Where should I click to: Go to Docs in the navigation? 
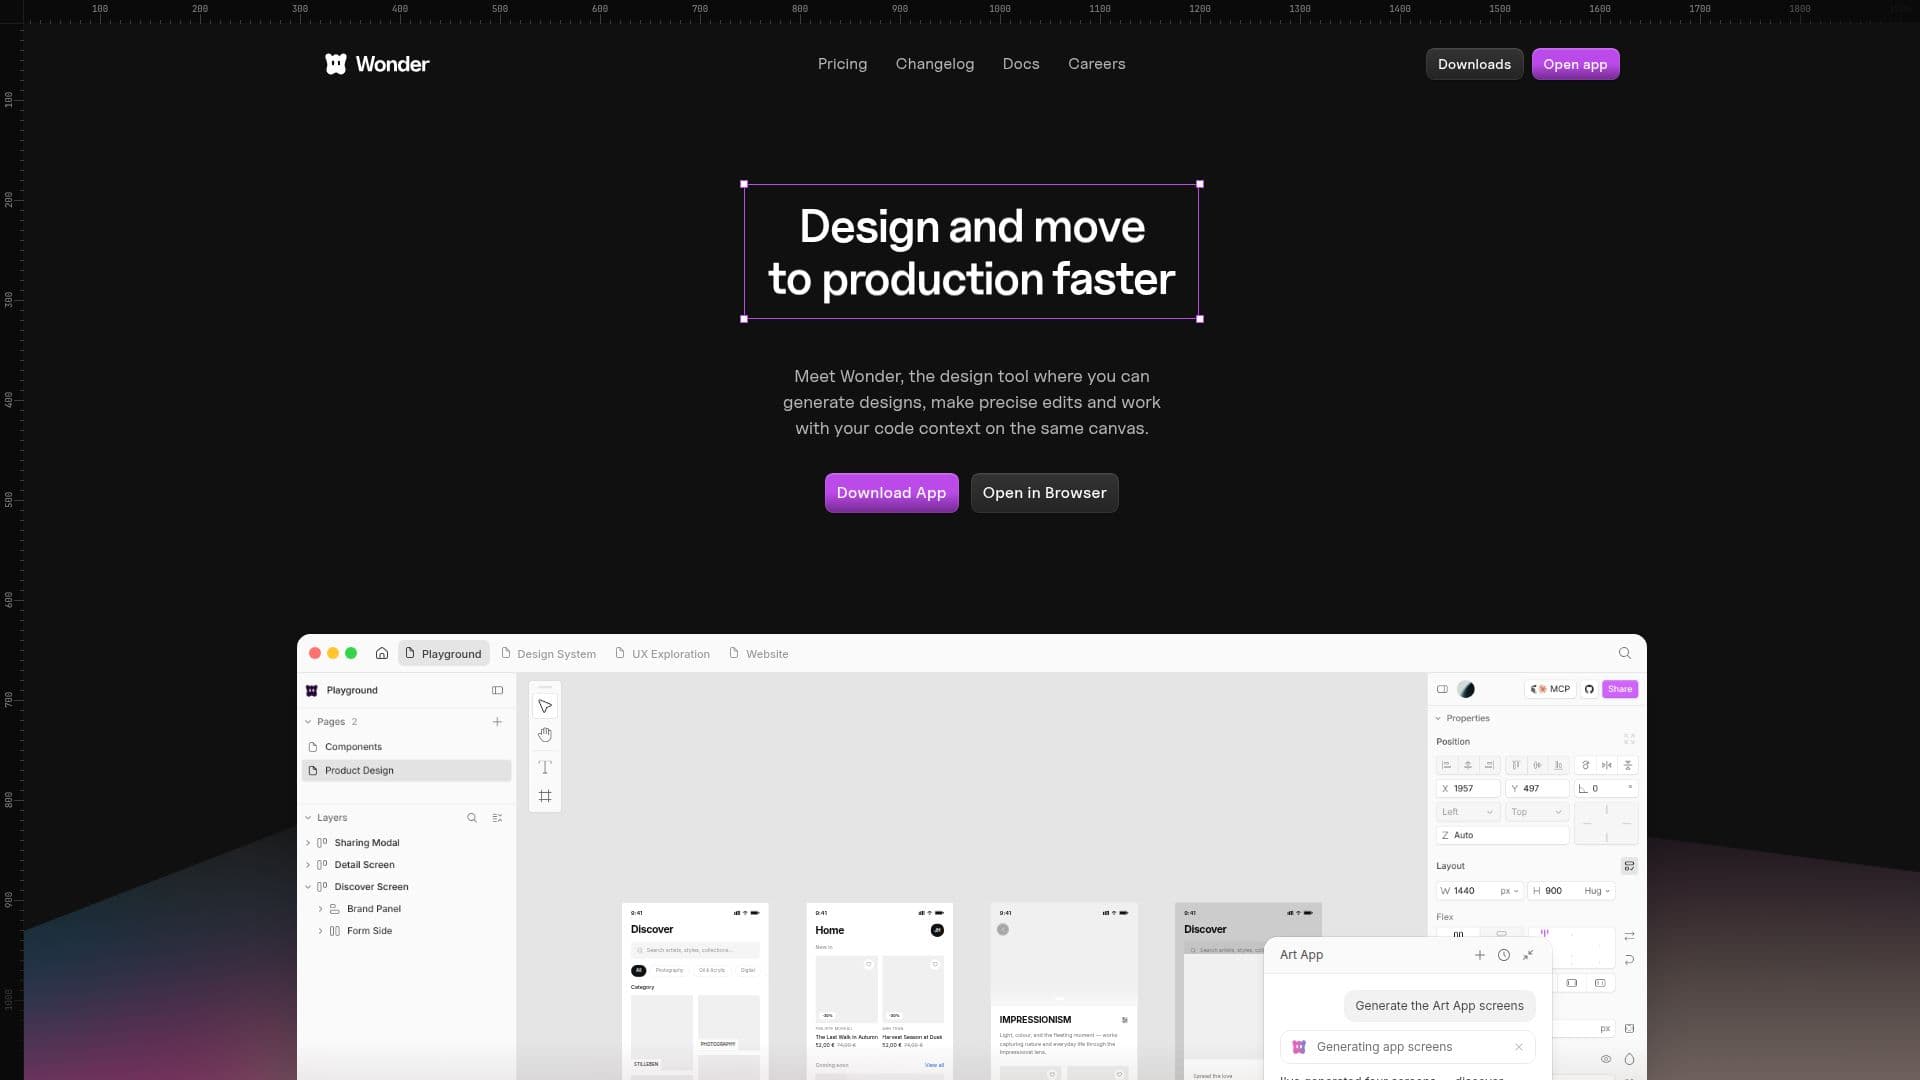[1021, 64]
